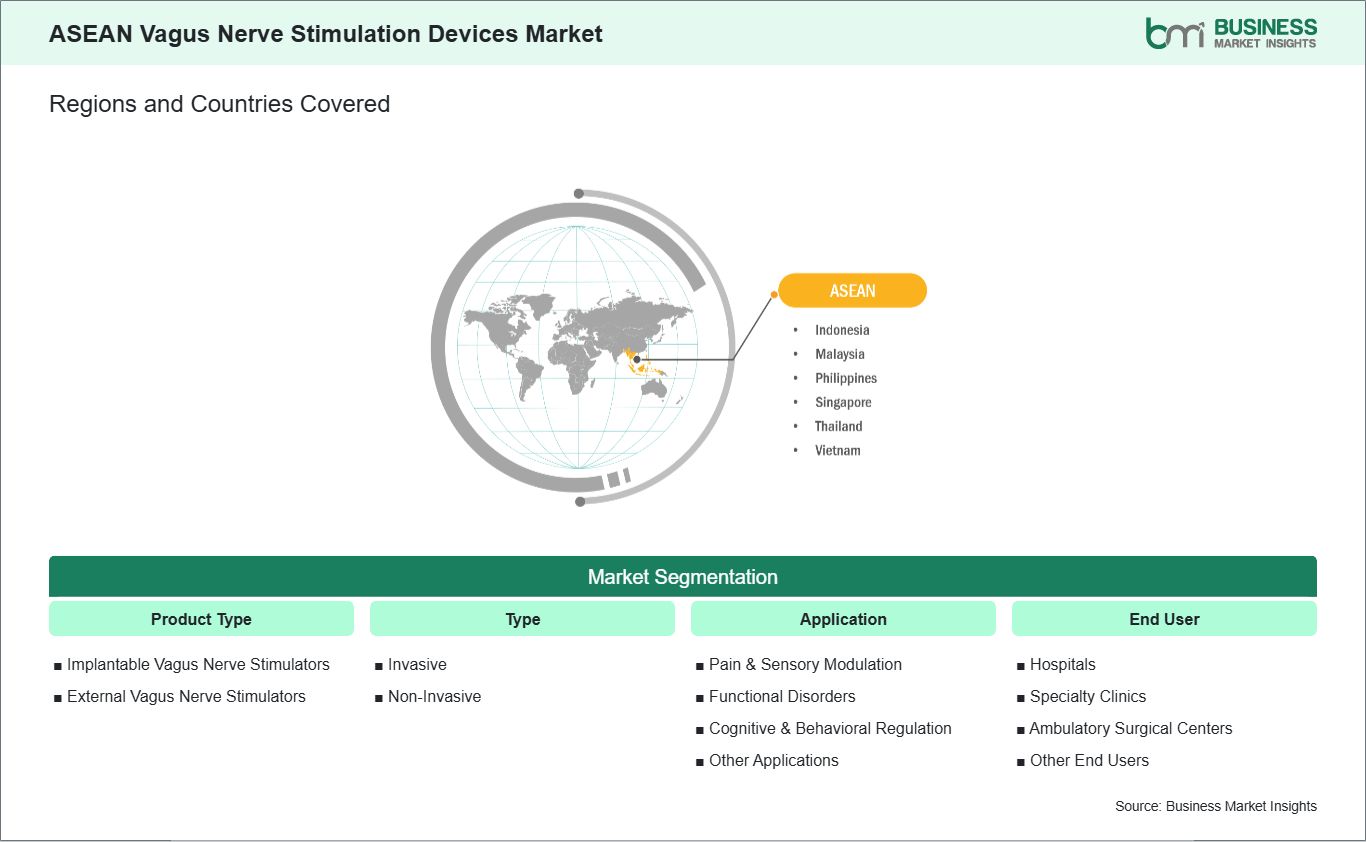This screenshot has width=1366, height=842.
Task: Click the dark dot atop the globe ring
Action: (579, 194)
